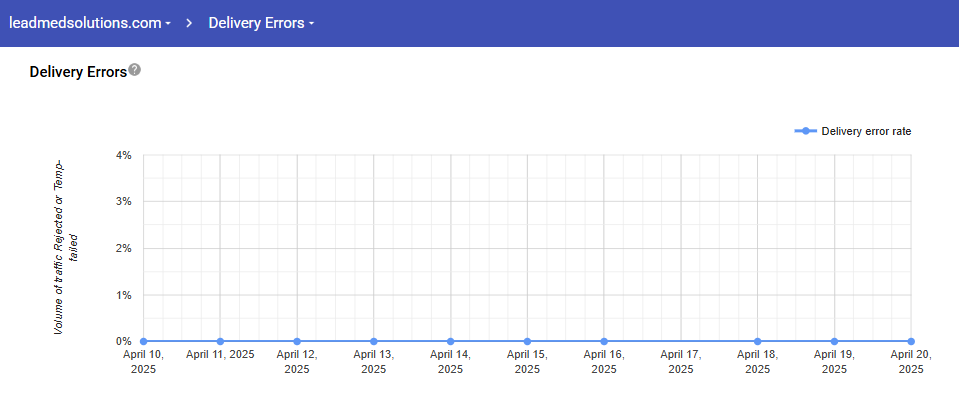Screen dimensions: 959x402
Task: Click the data point for April 12, 2025
Action: tap(297, 341)
